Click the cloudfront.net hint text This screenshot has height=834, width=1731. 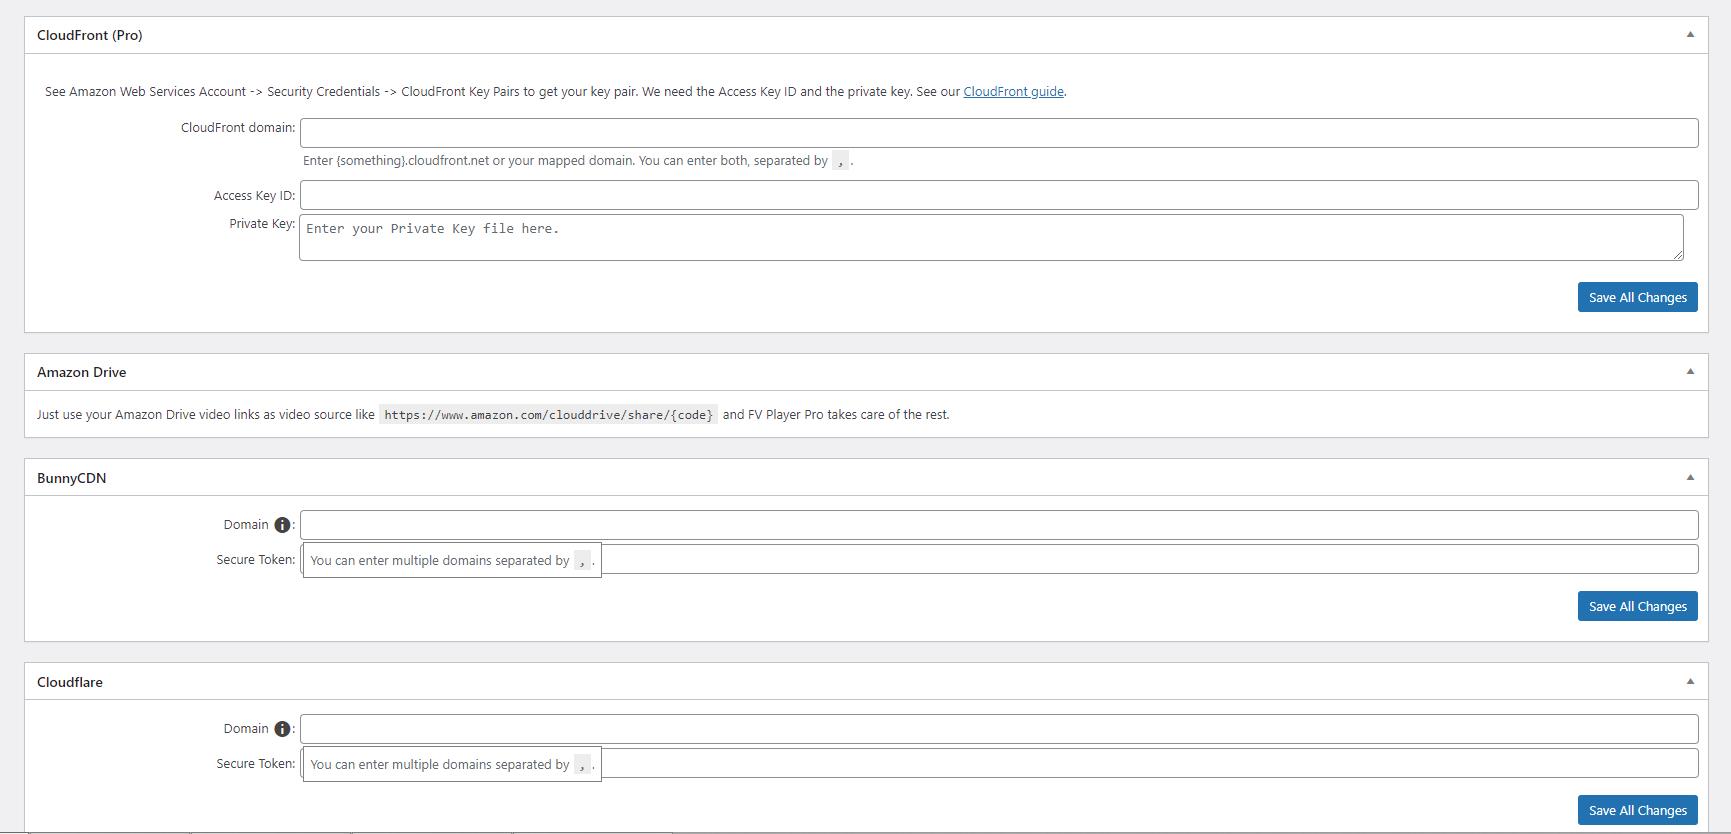[x=578, y=160]
